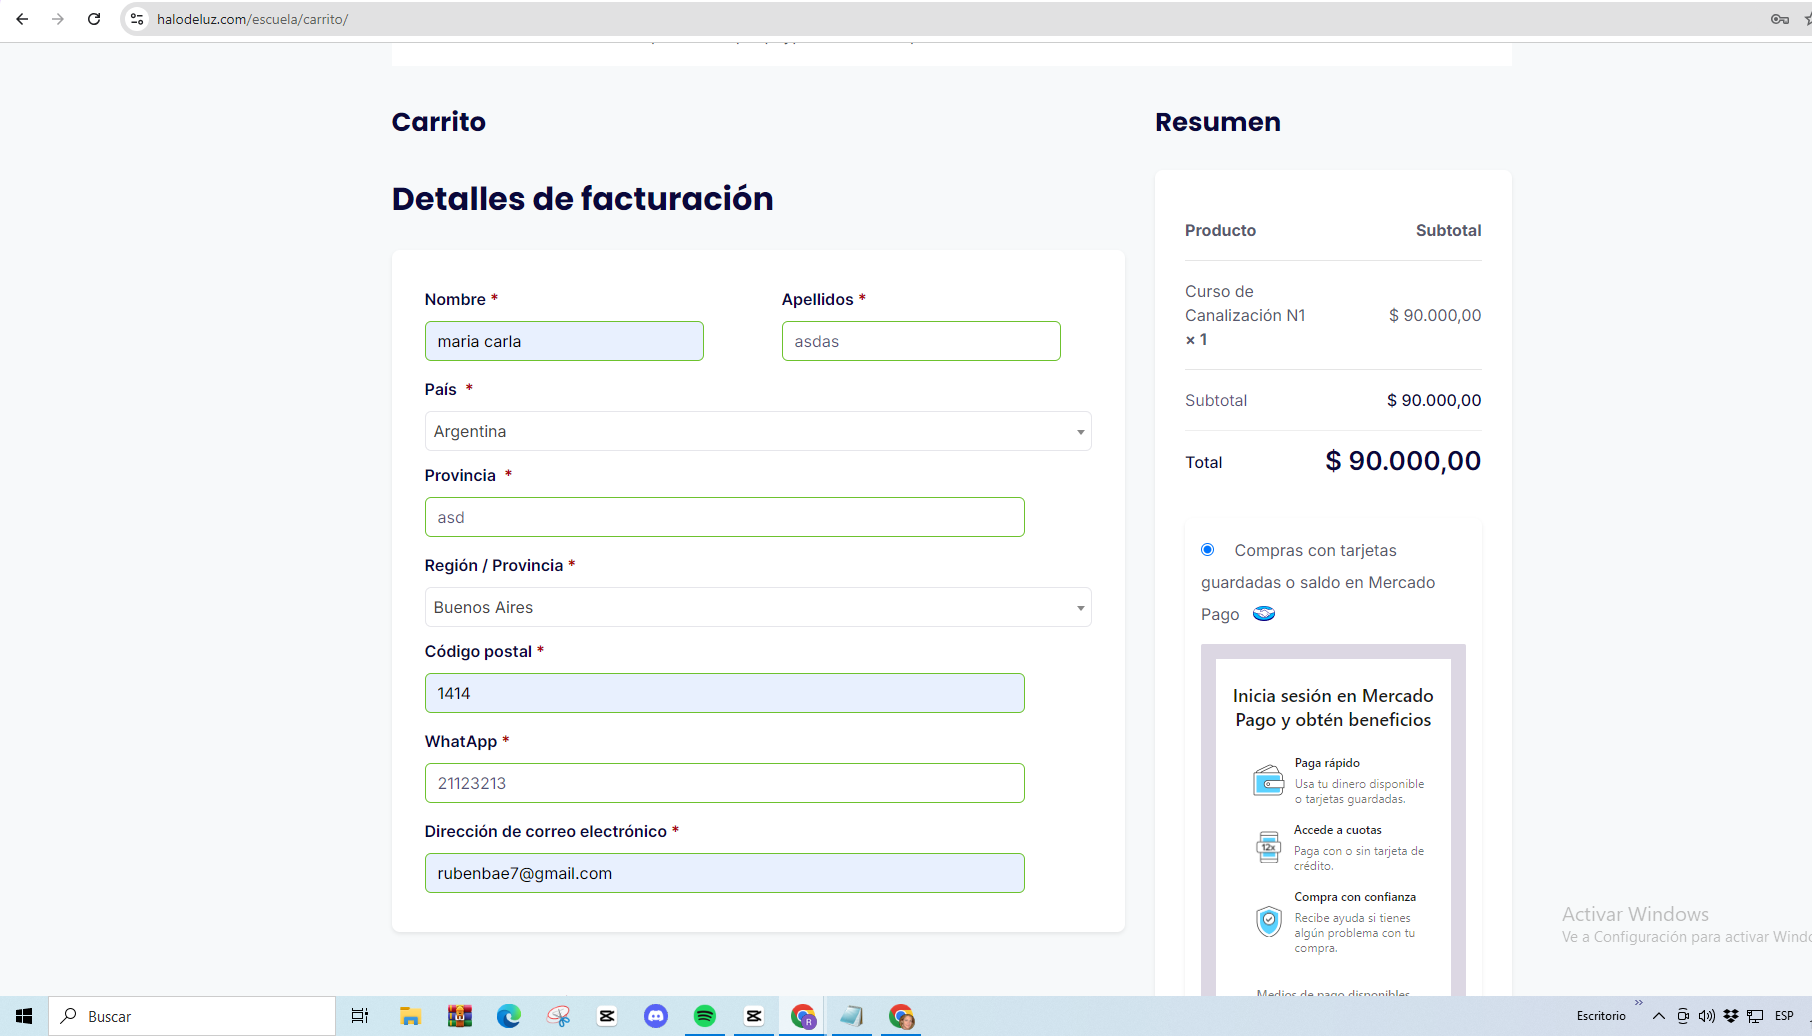Click the Carrito heading
This screenshot has height=1036, width=1812.
(x=439, y=122)
